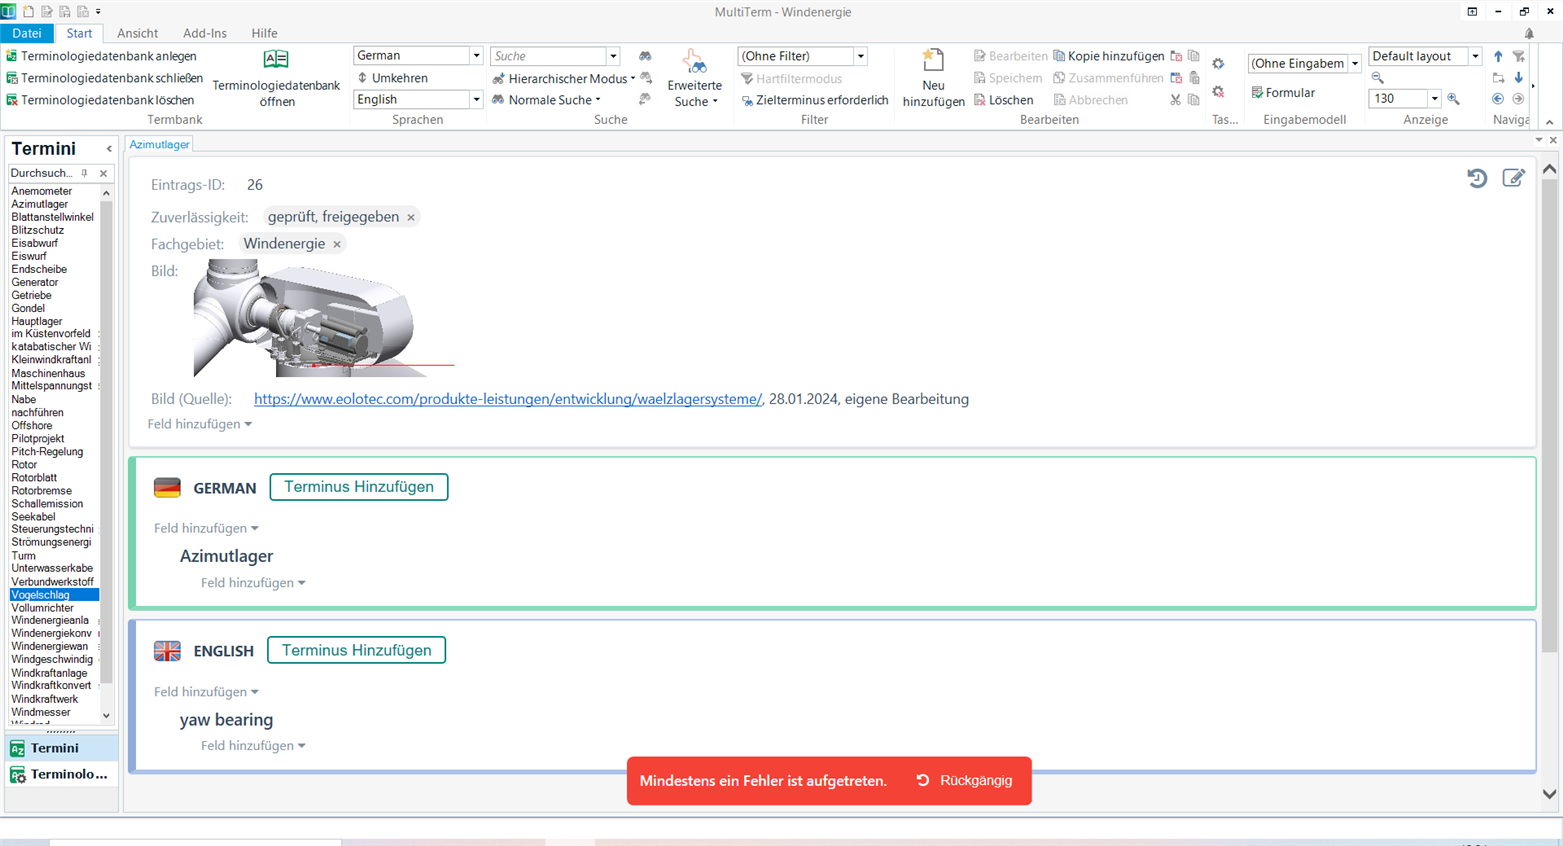Image resolution: width=1563 pixels, height=846 pixels.
Task: Open the English target language dropdown
Action: 476,99
